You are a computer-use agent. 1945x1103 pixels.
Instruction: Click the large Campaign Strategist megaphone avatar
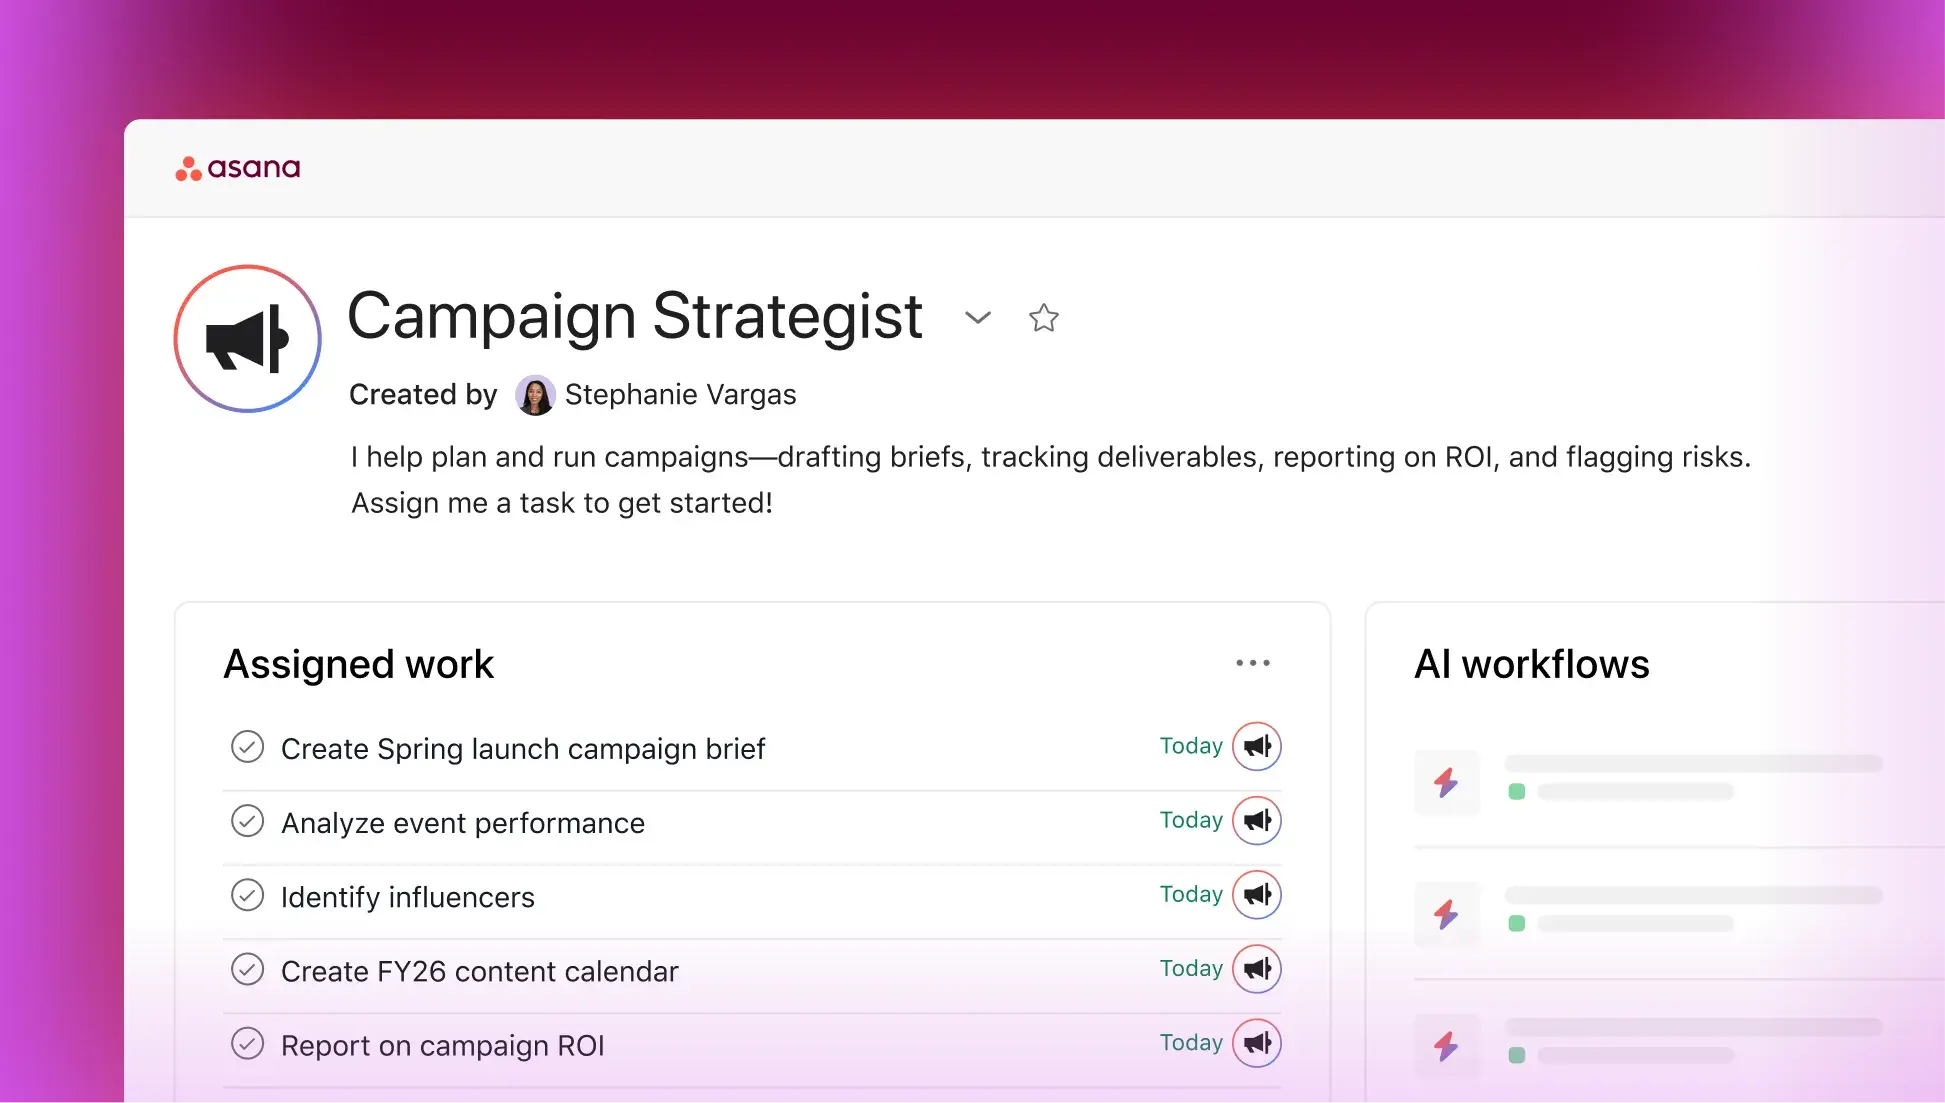(248, 339)
